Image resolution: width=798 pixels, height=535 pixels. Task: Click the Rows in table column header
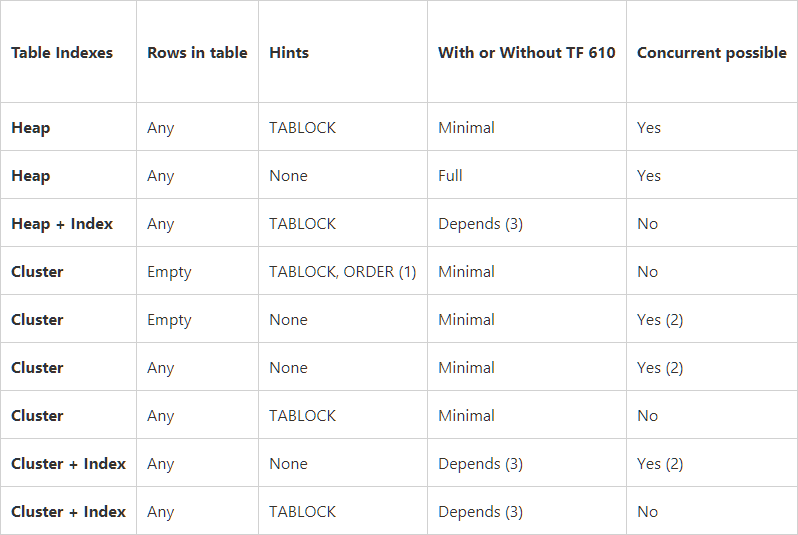[x=197, y=53]
